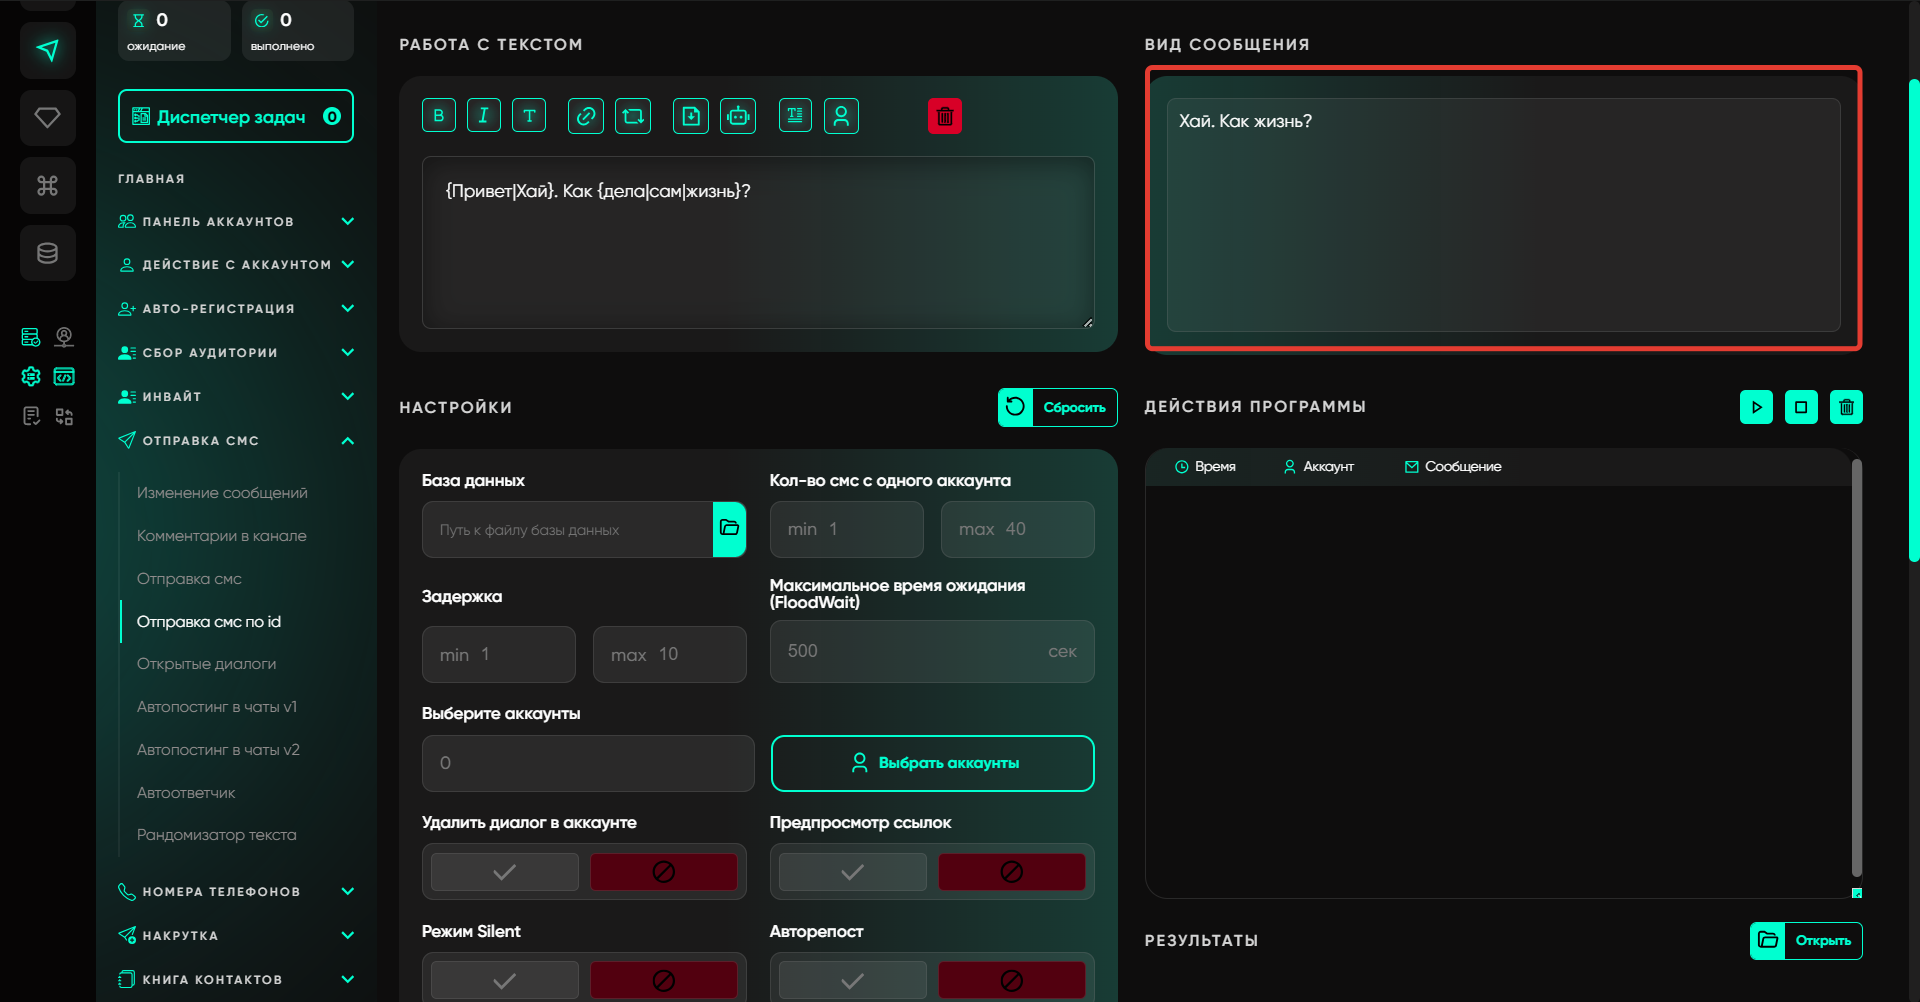Start program actions with play icon
Screen dimensions: 1920x1002
pos(1756,407)
